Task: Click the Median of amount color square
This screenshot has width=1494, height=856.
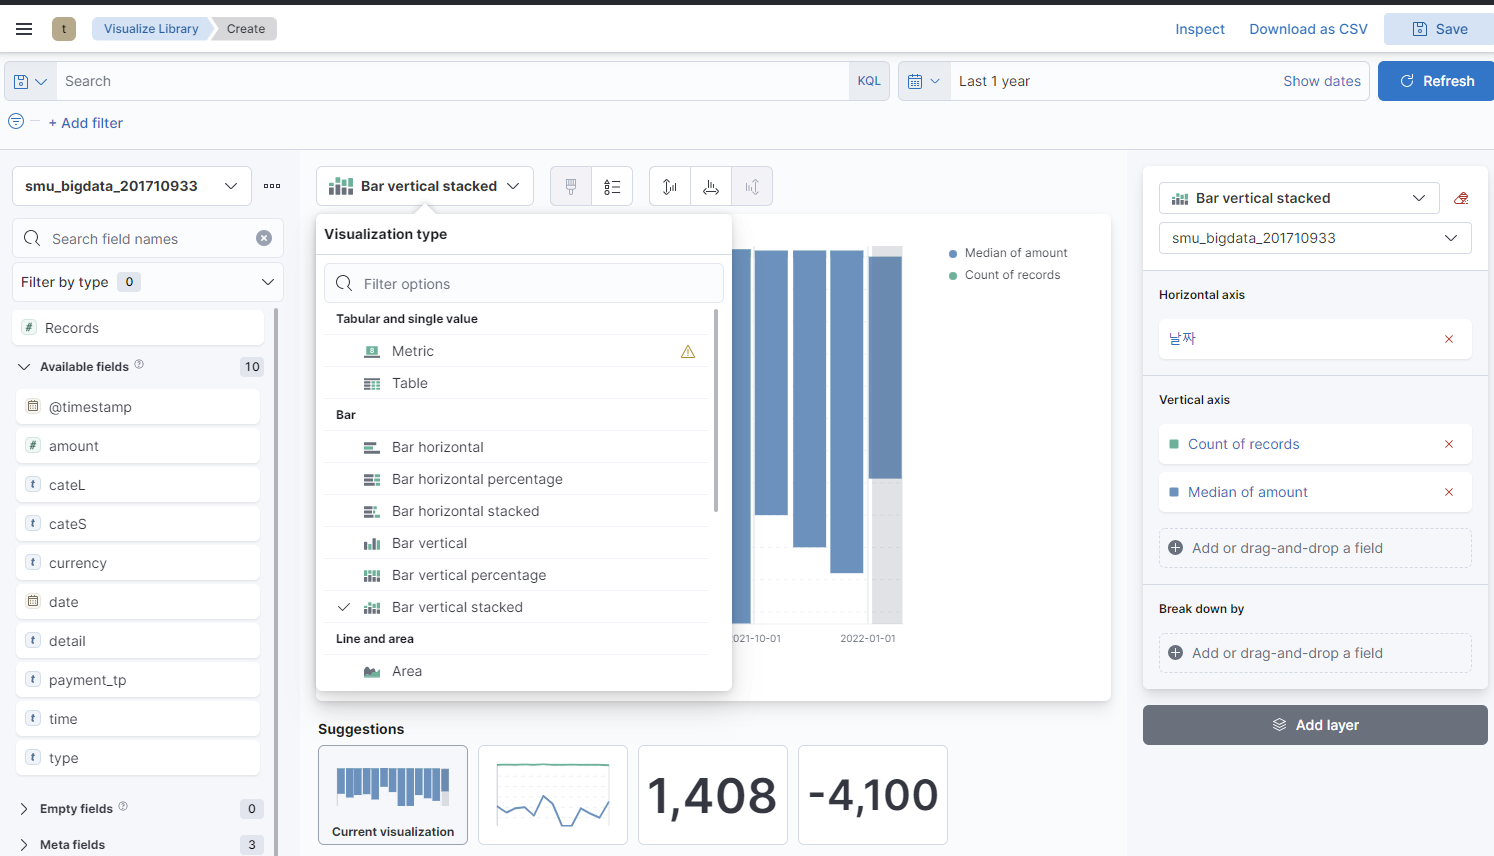Action: [x=1174, y=492]
